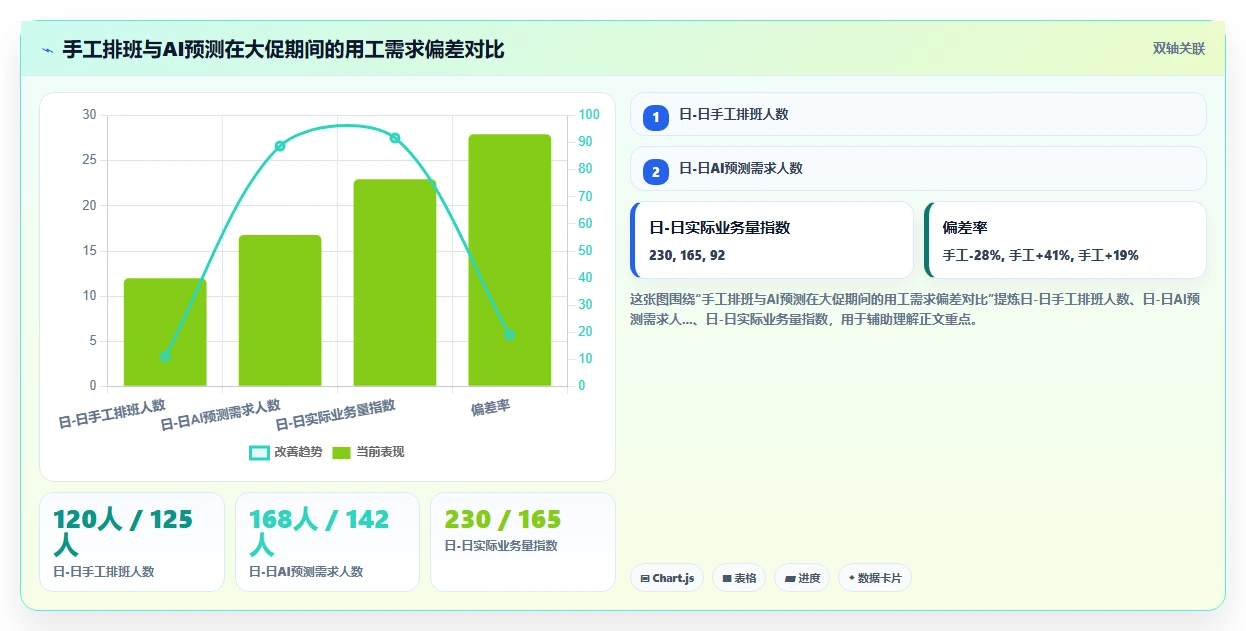The height and width of the screenshot is (631, 1246).
Task: Click the x-axis label 日-日AI预测需求人数
Action: coord(221,415)
